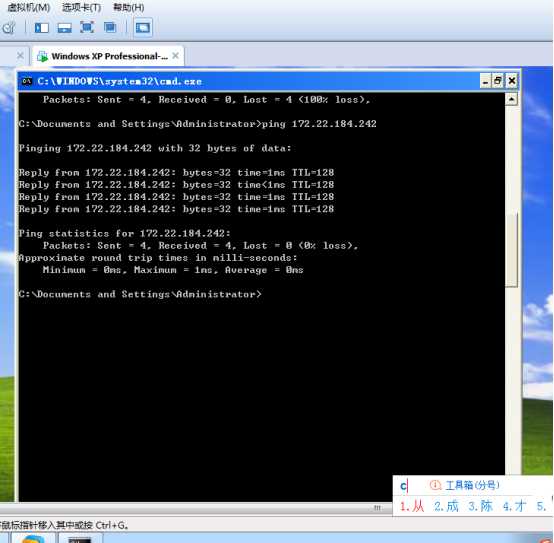Enter full screen mode via toolbar icon
554x543 pixels.
coord(87,27)
